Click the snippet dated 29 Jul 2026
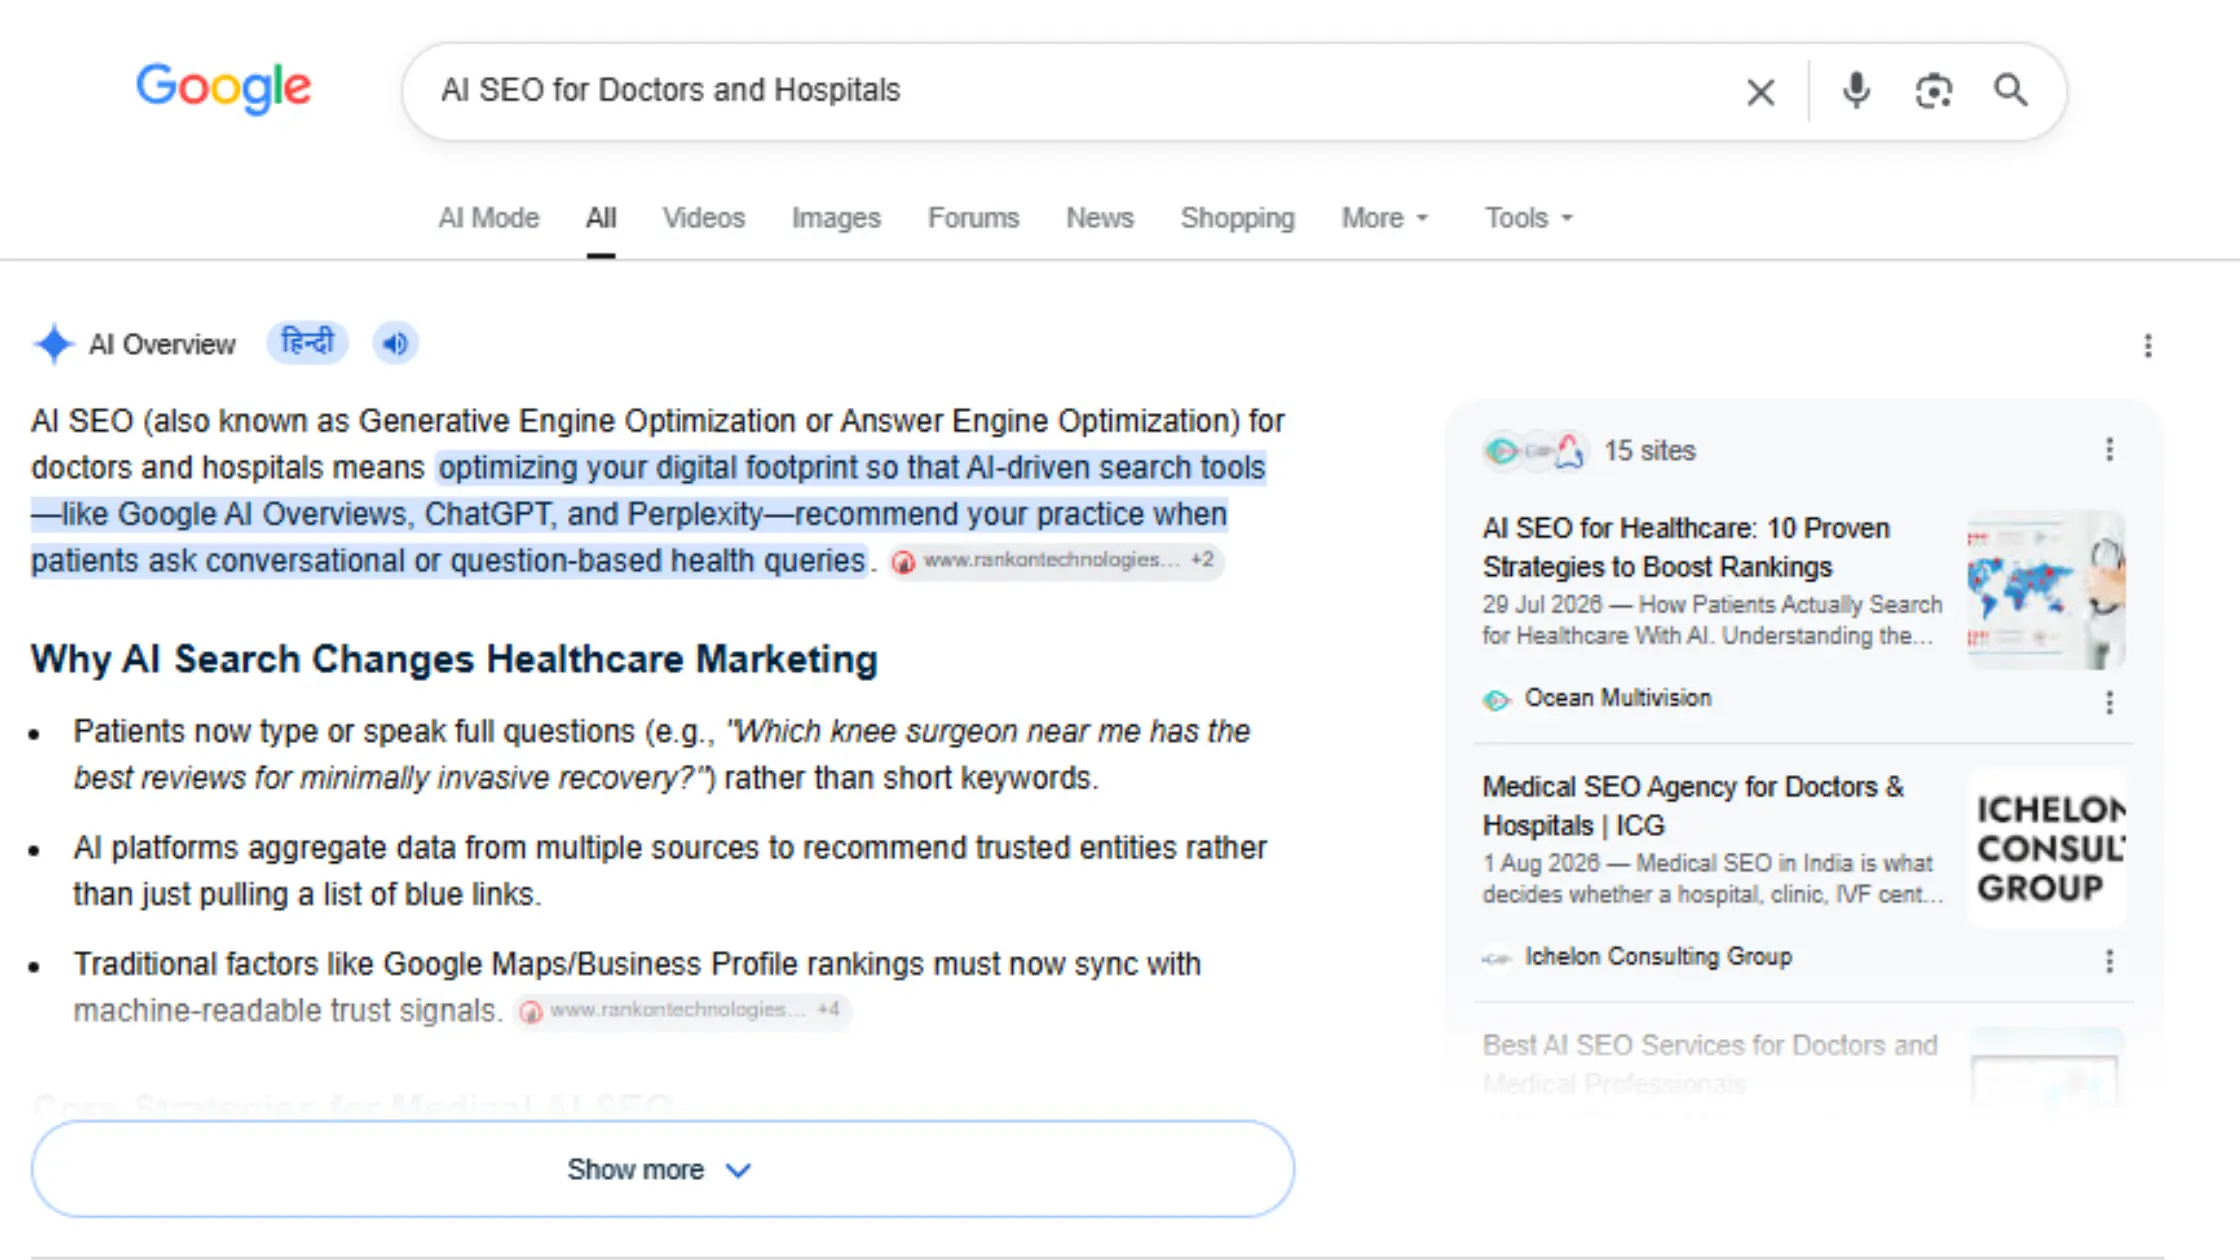This screenshot has height=1260, width=2240. (x=1713, y=620)
